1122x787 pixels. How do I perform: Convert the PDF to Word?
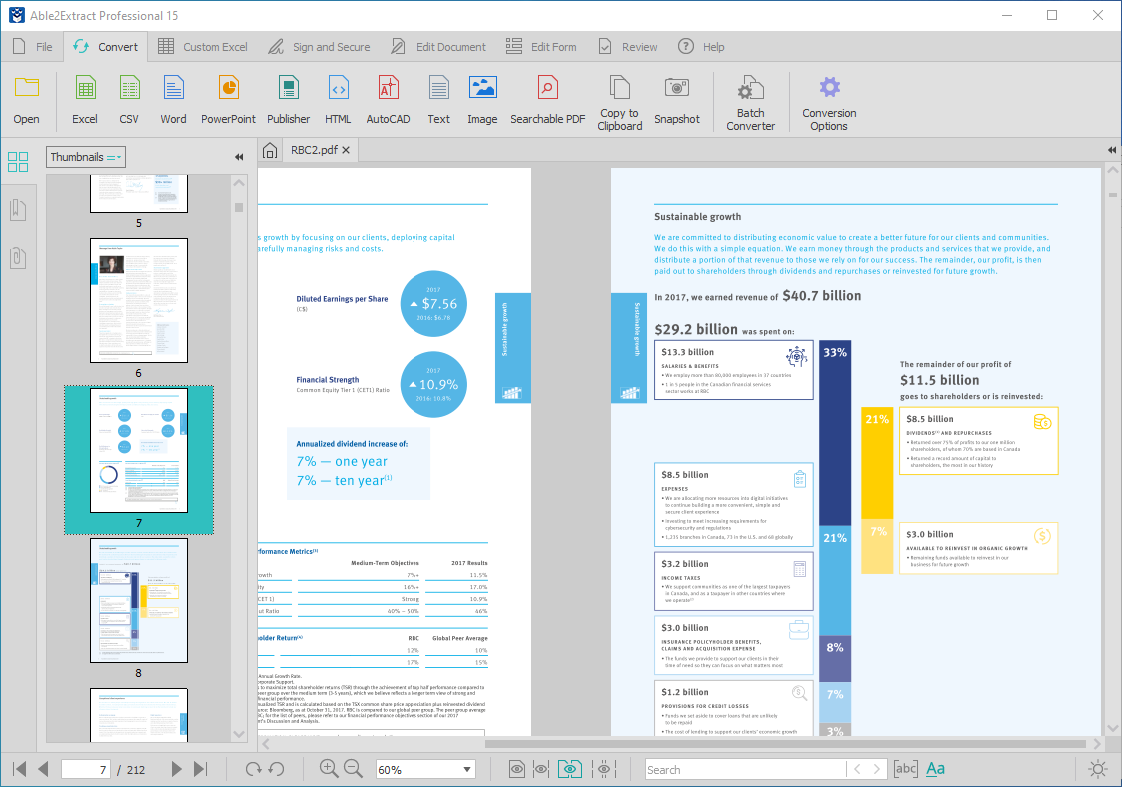[173, 100]
